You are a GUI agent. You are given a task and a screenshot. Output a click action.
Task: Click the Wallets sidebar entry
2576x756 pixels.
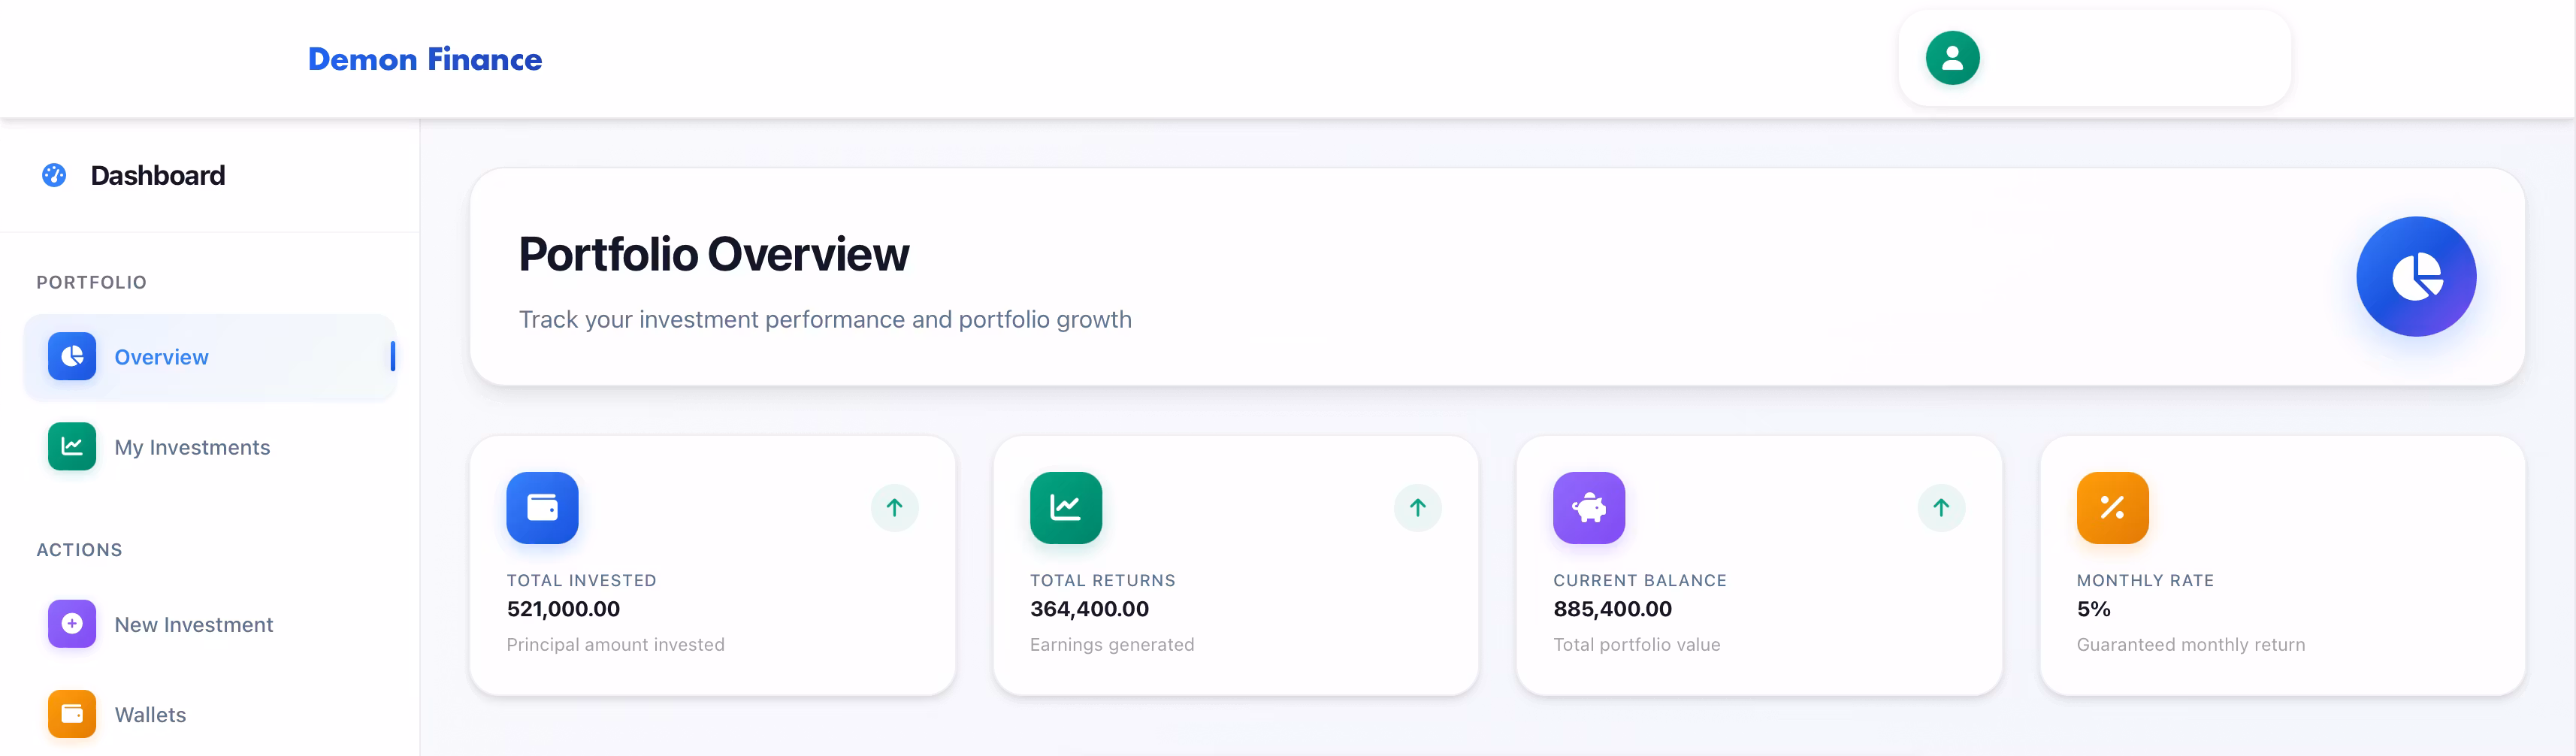150,713
